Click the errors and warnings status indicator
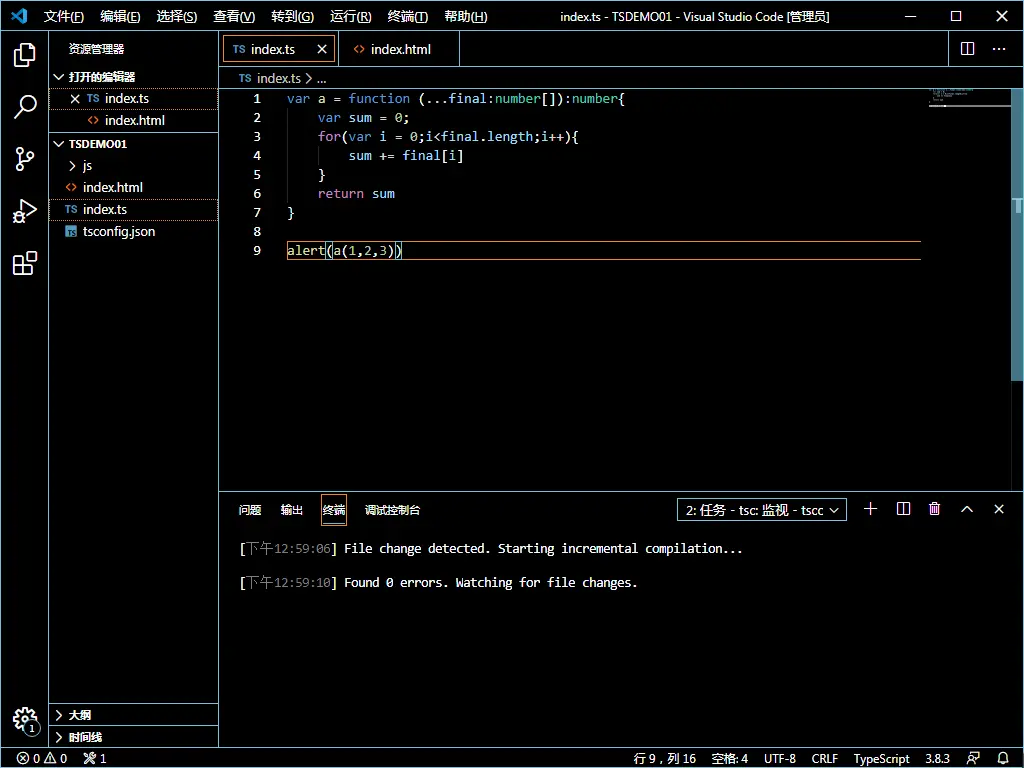The height and width of the screenshot is (768, 1024). [42, 758]
